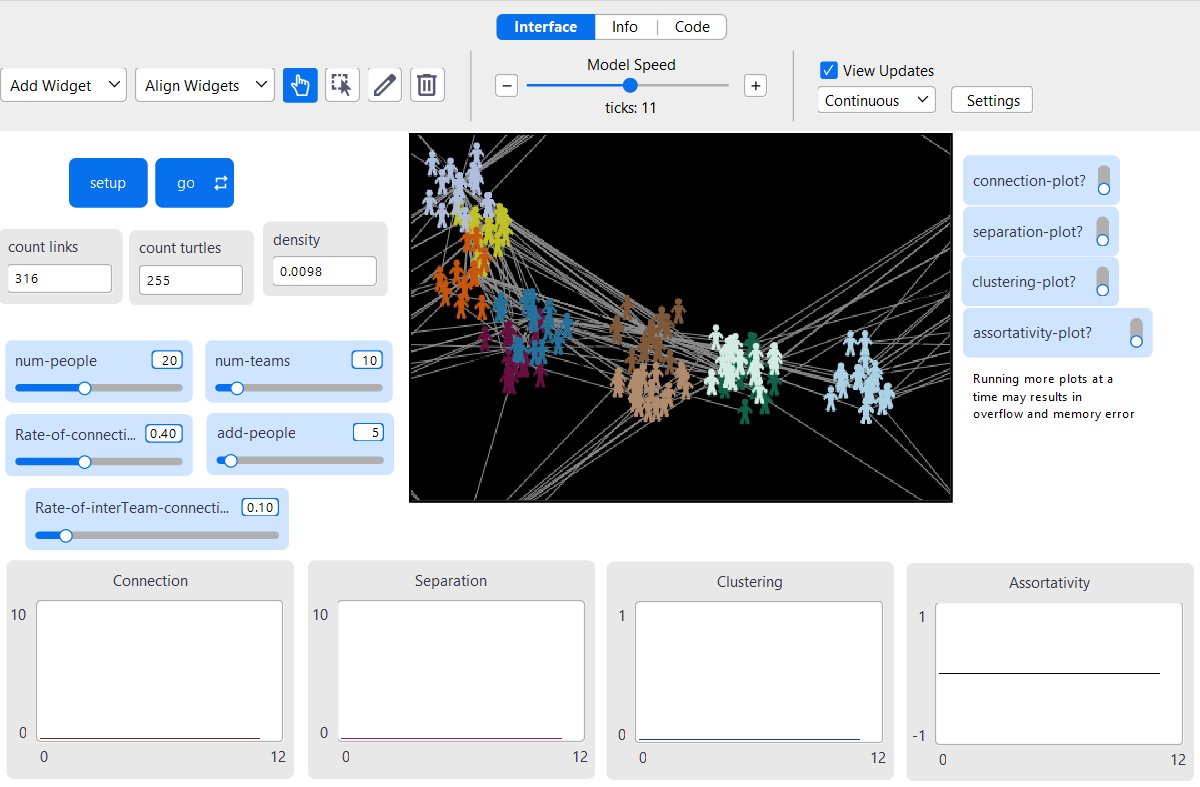Image resolution: width=1200 pixels, height=787 pixels.
Task: Click the overflow and memory error note
Action: (x=1053, y=396)
